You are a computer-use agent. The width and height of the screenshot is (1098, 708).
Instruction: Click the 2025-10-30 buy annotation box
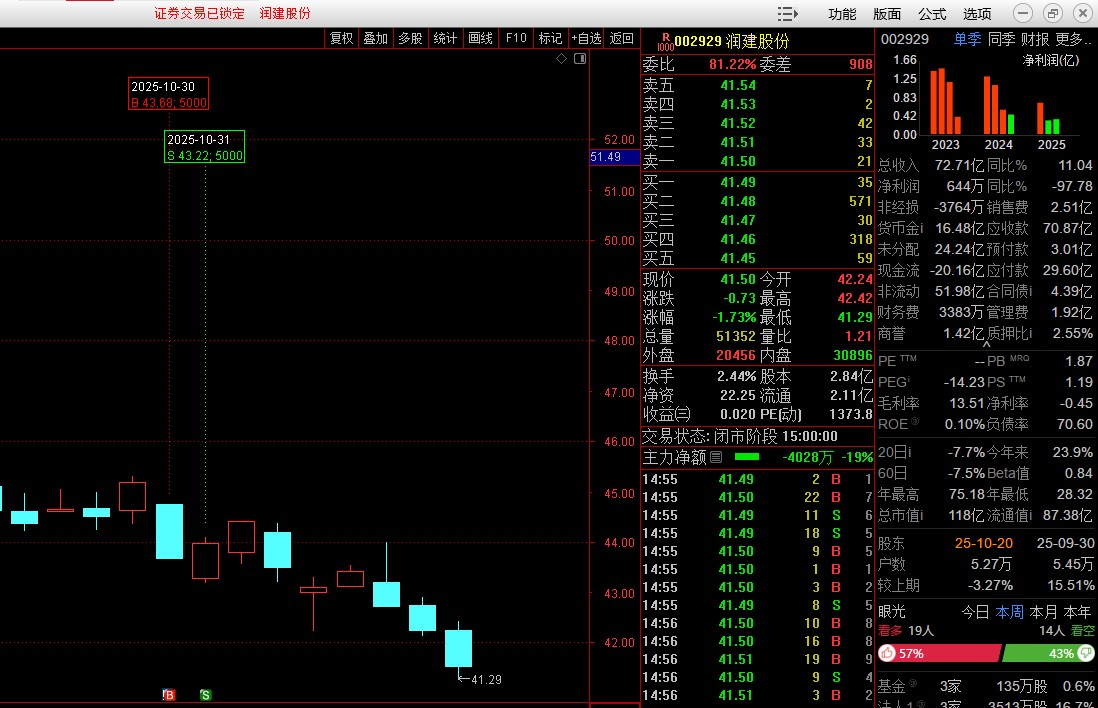[169, 94]
